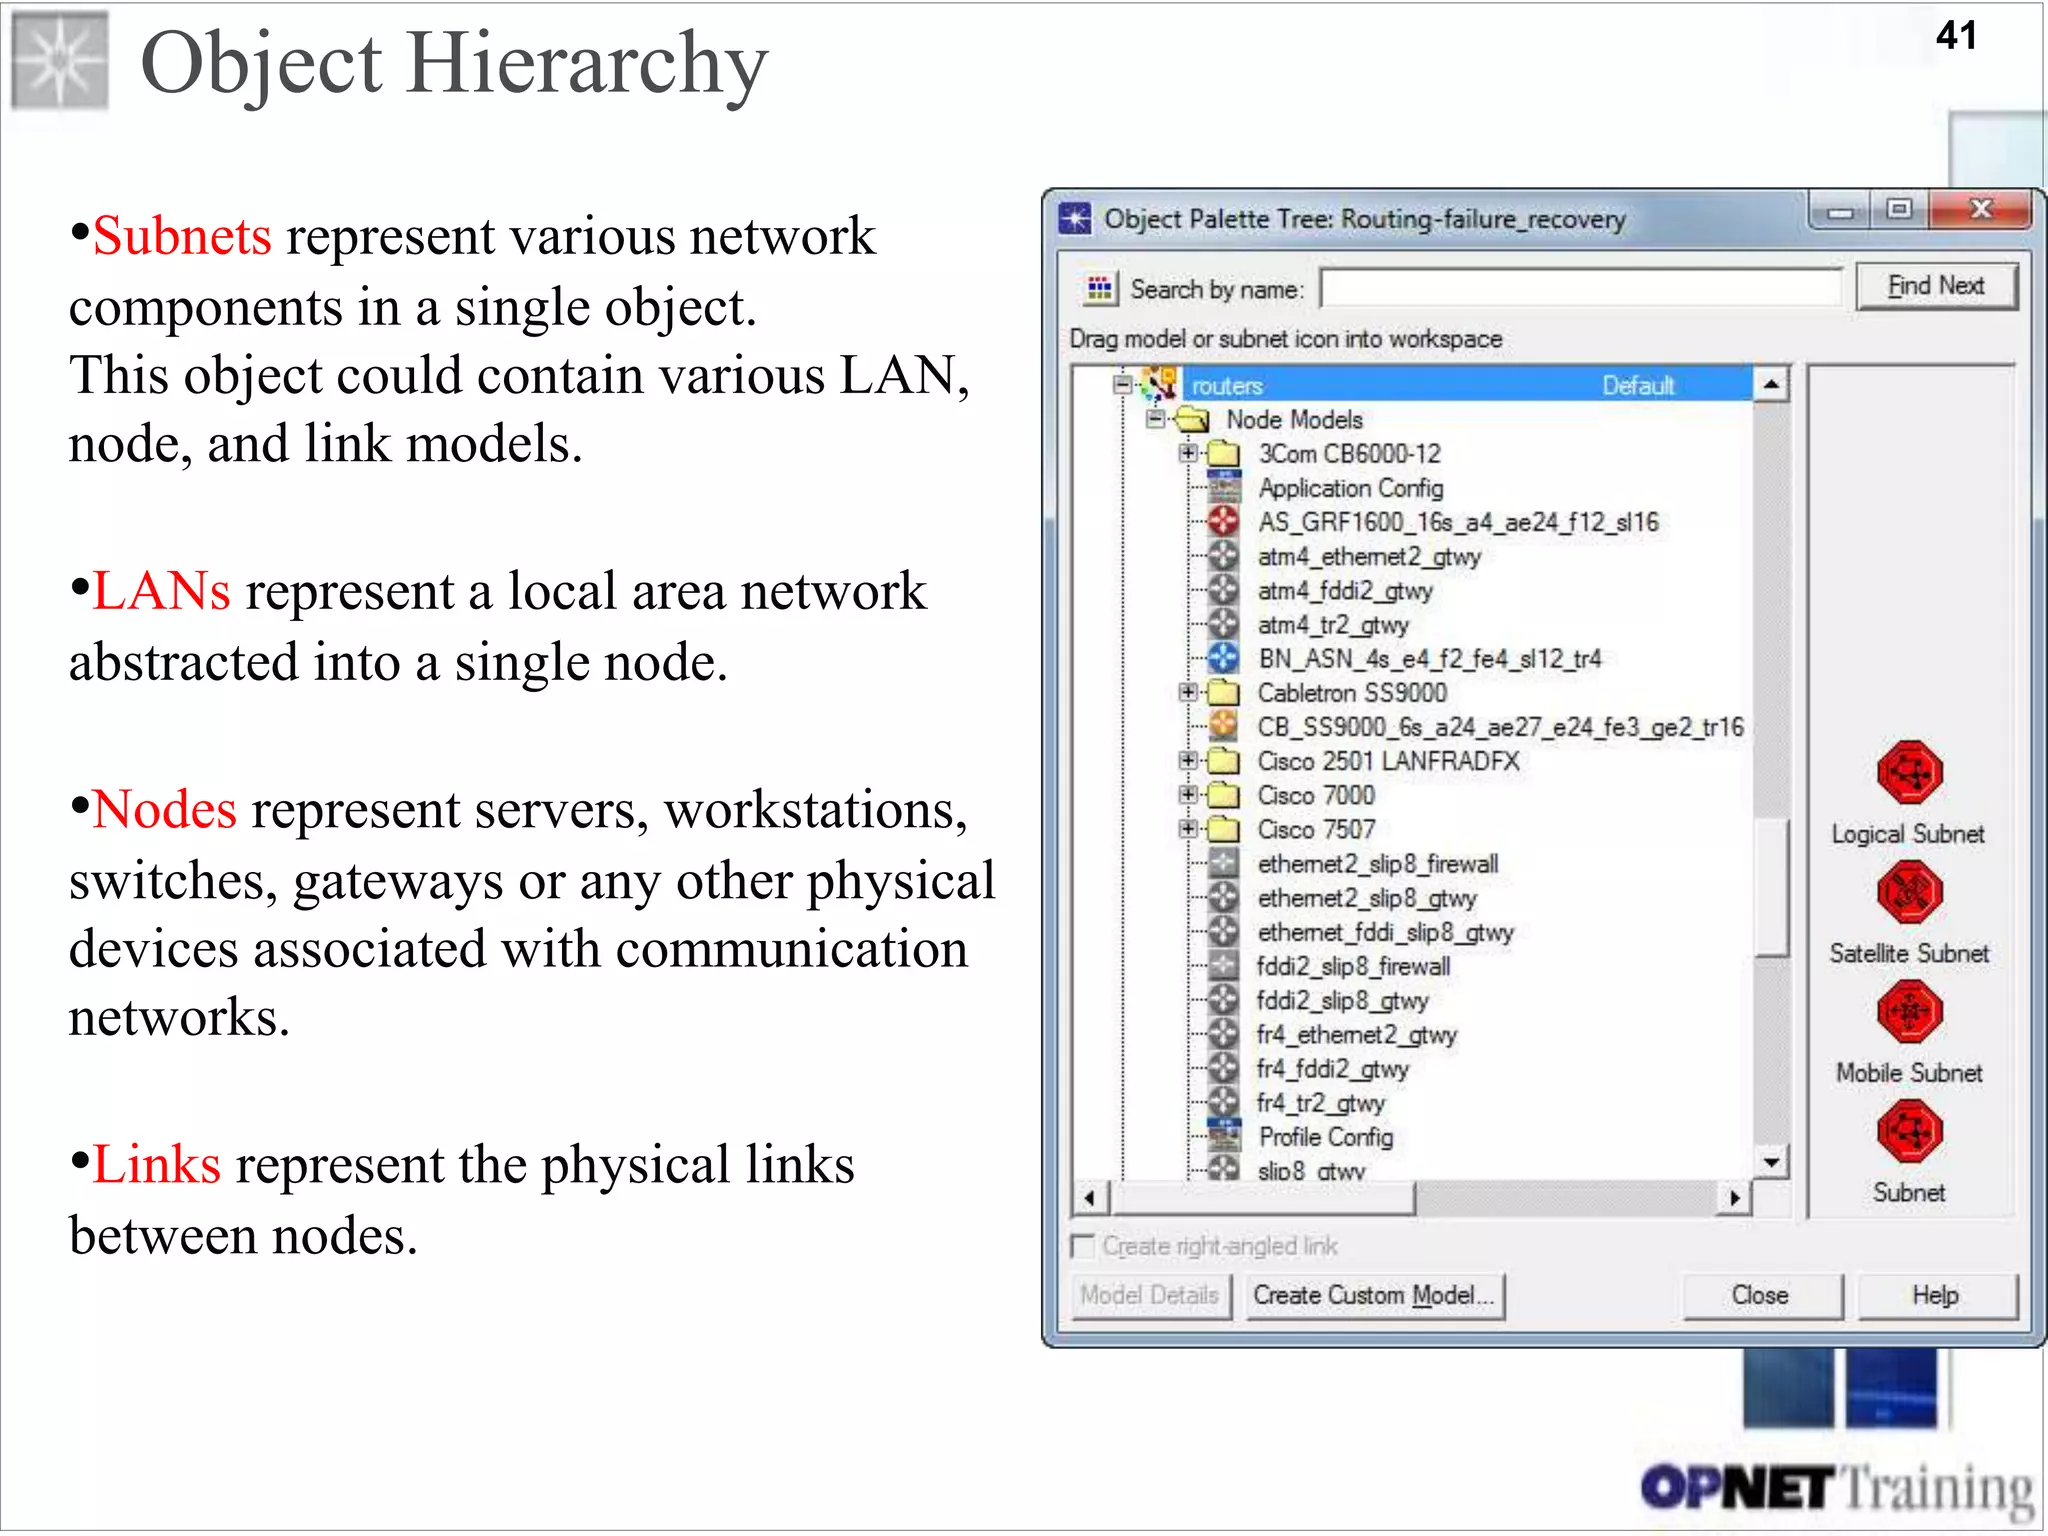Viewport: 2048px width, 1536px height.
Task: Click the fr4_tr2_gtwy icon
Action: (x=1224, y=1102)
